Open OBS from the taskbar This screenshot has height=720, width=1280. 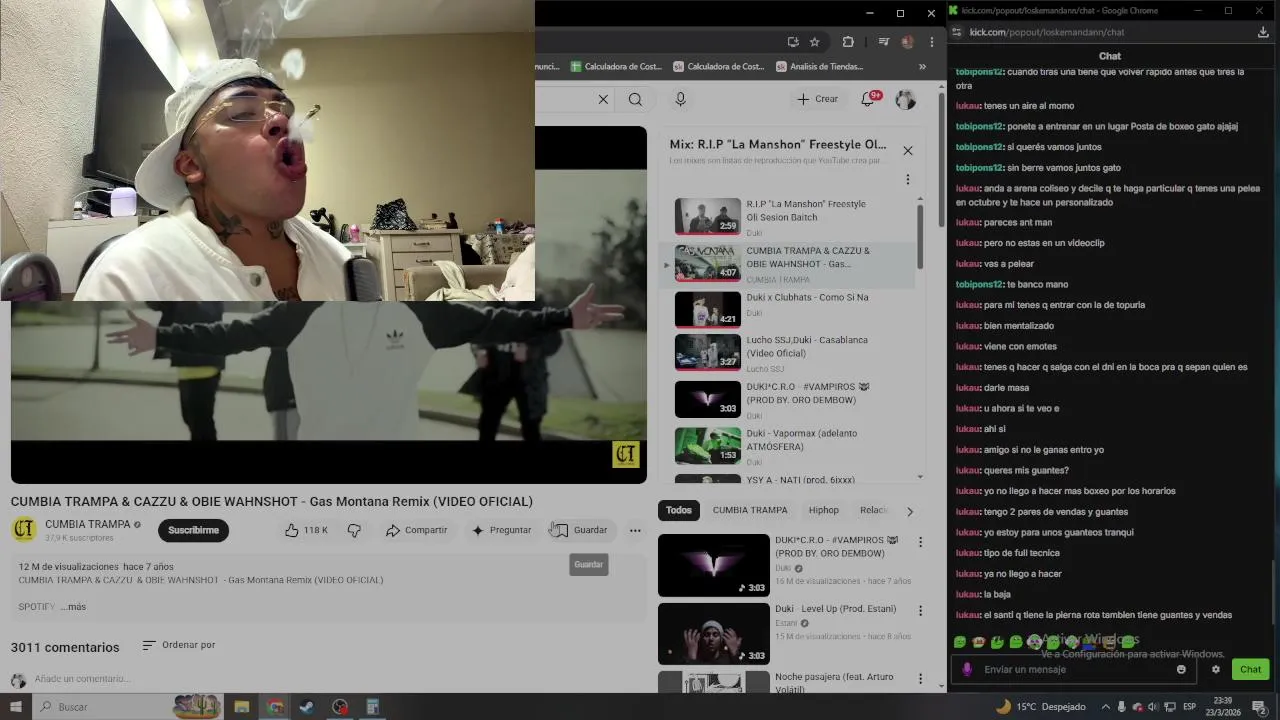click(x=340, y=707)
